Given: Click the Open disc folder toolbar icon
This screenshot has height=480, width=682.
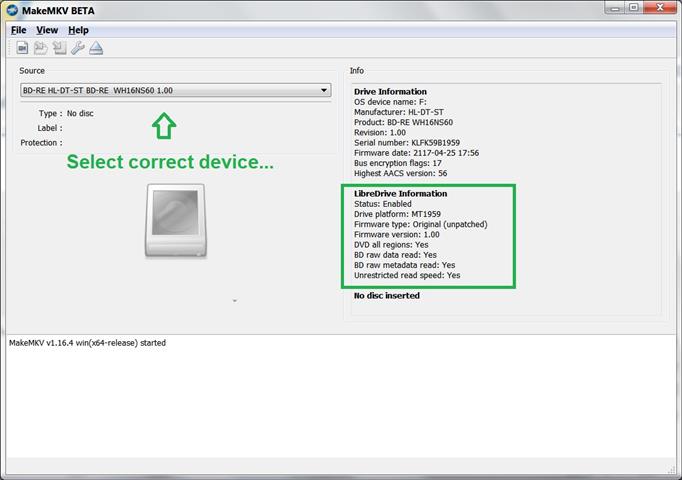Looking at the screenshot, I should click(40, 48).
